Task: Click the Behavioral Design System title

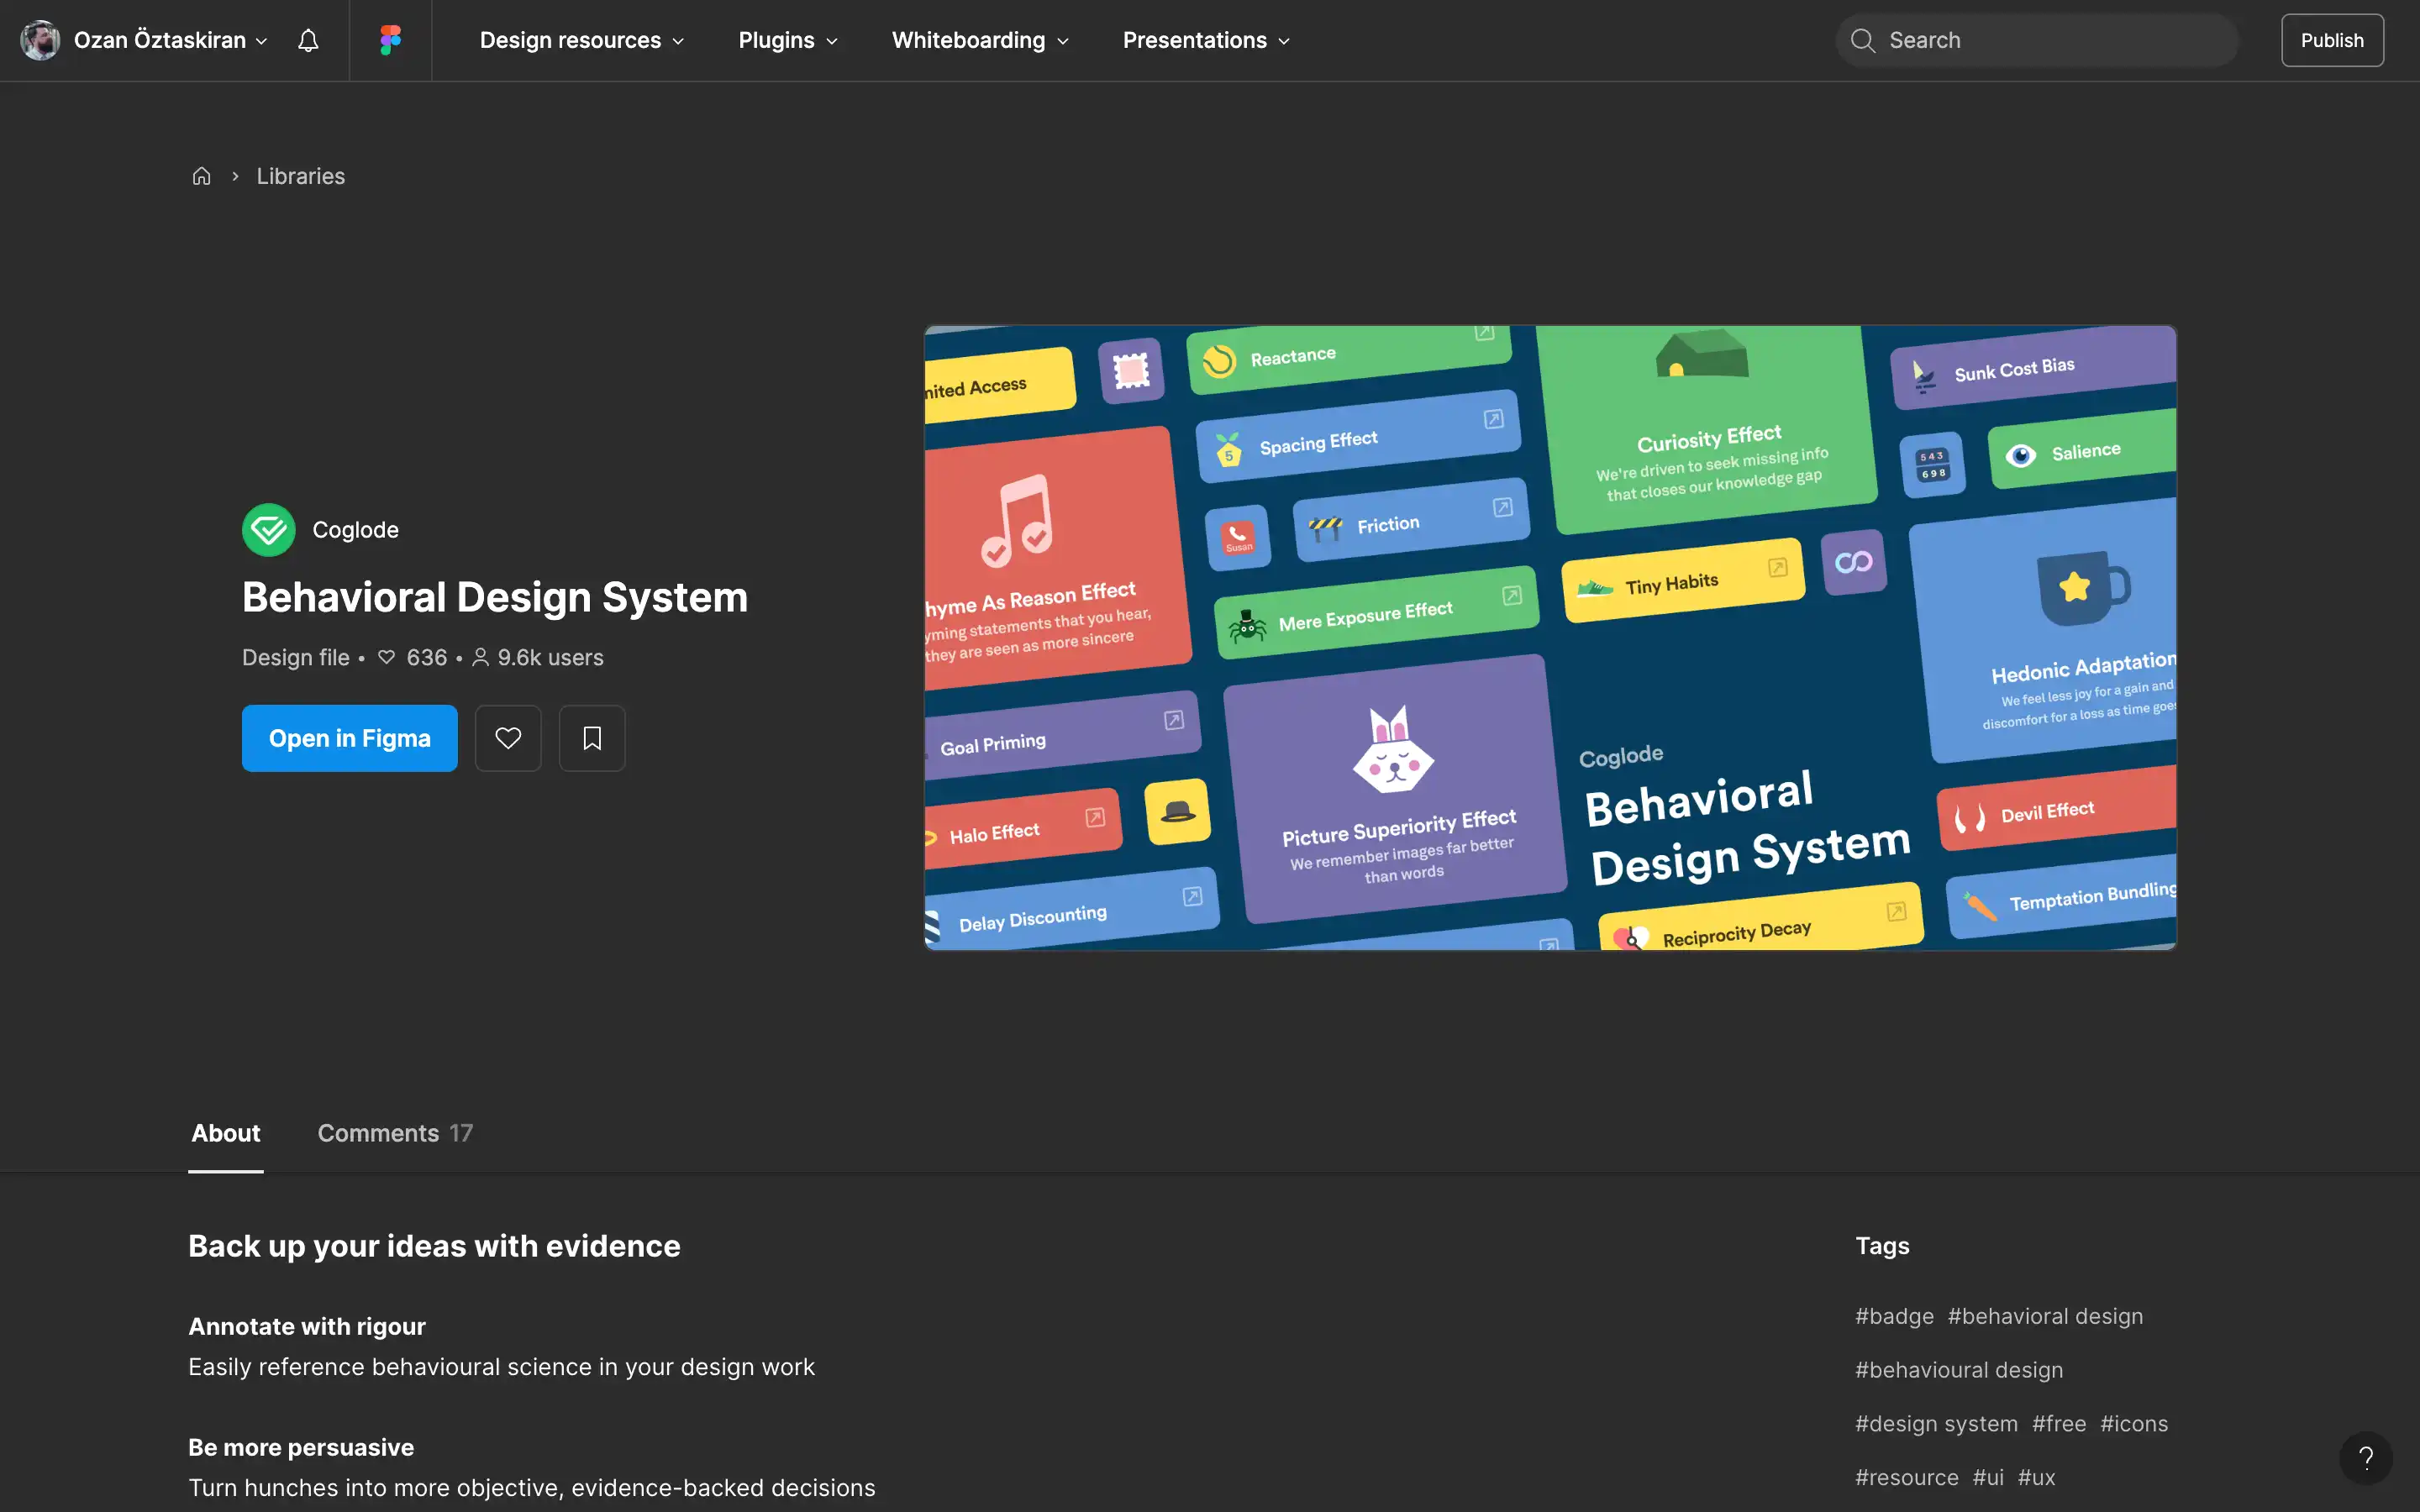Action: (x=495, y=597)
